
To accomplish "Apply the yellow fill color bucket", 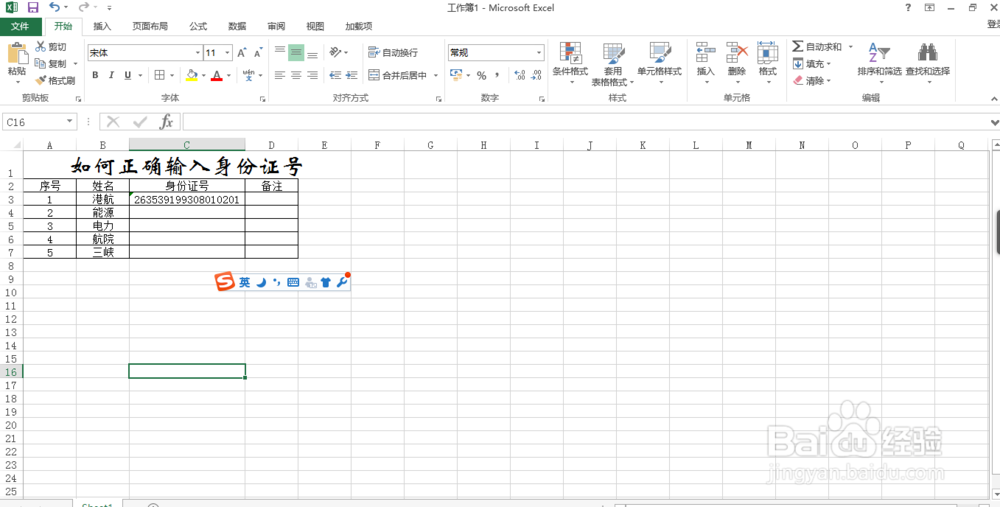I will click(191, 75).
